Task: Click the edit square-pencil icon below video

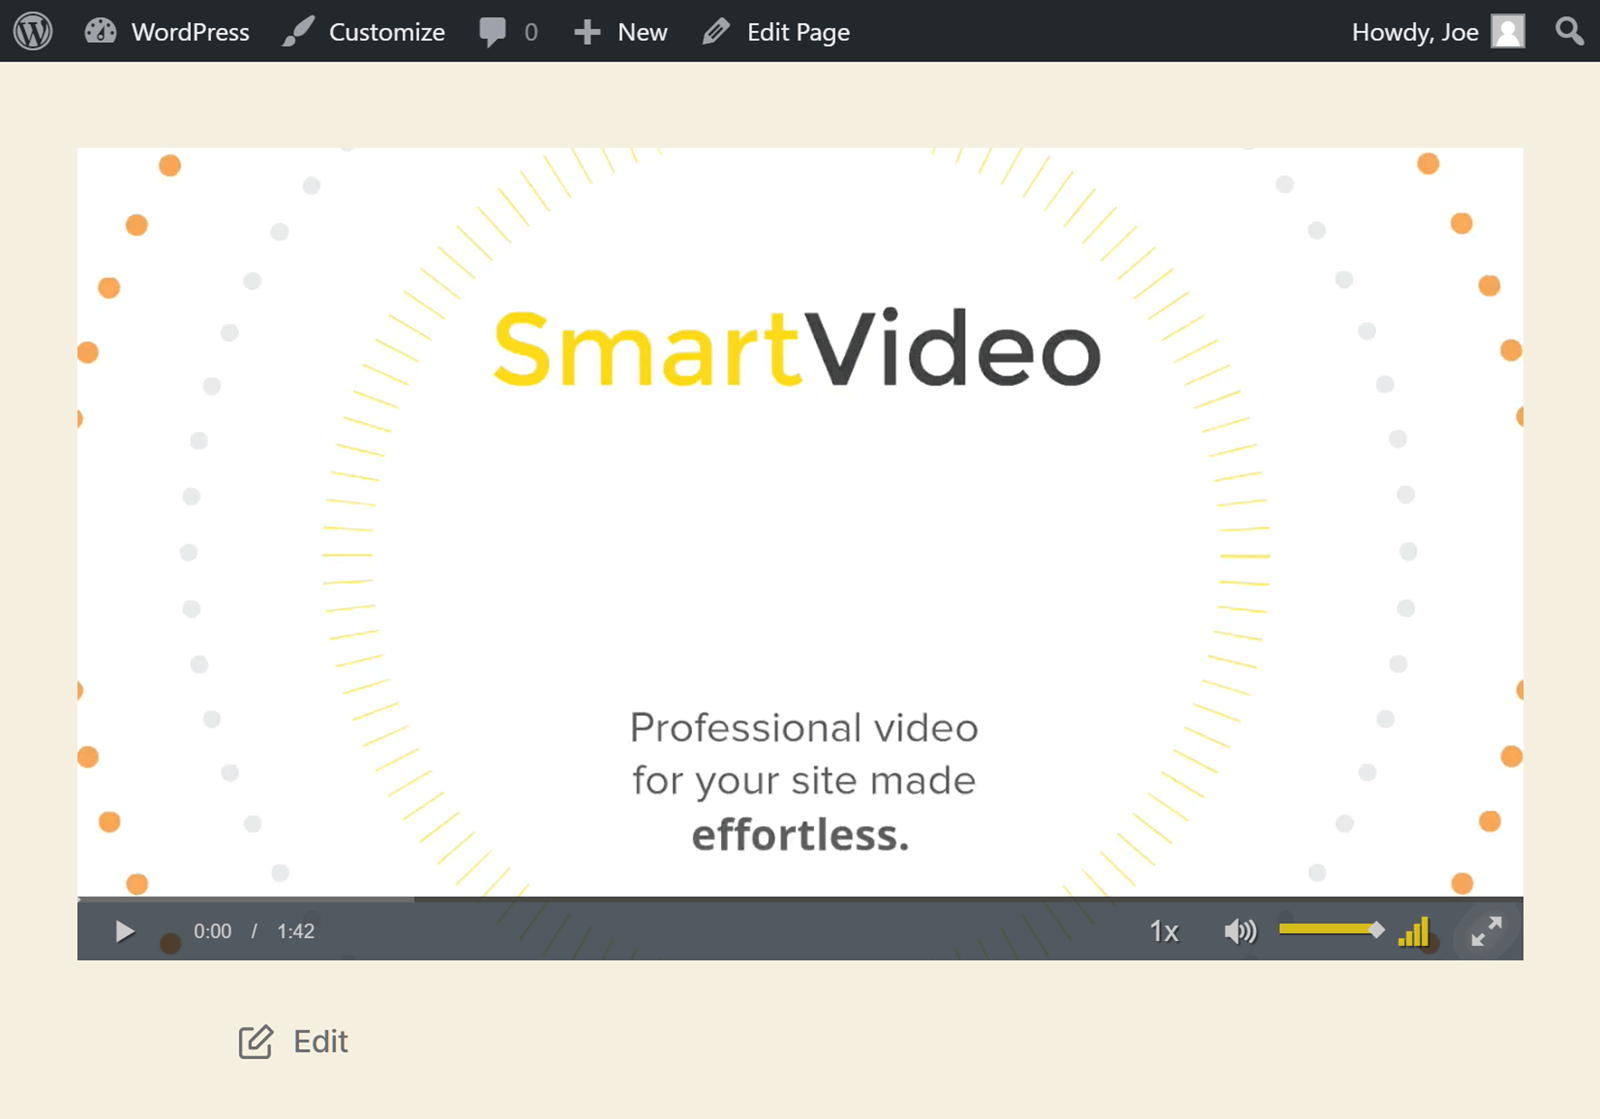Action: pyautogui.click(x=256, y=1041)
